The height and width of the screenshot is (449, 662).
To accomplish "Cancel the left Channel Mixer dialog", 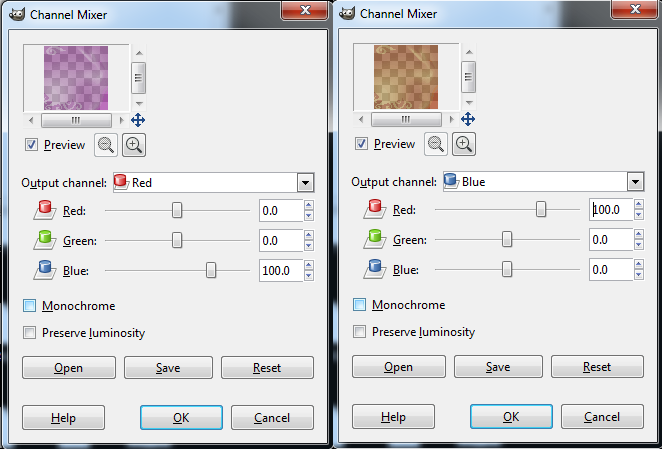I will coord(272,418).
